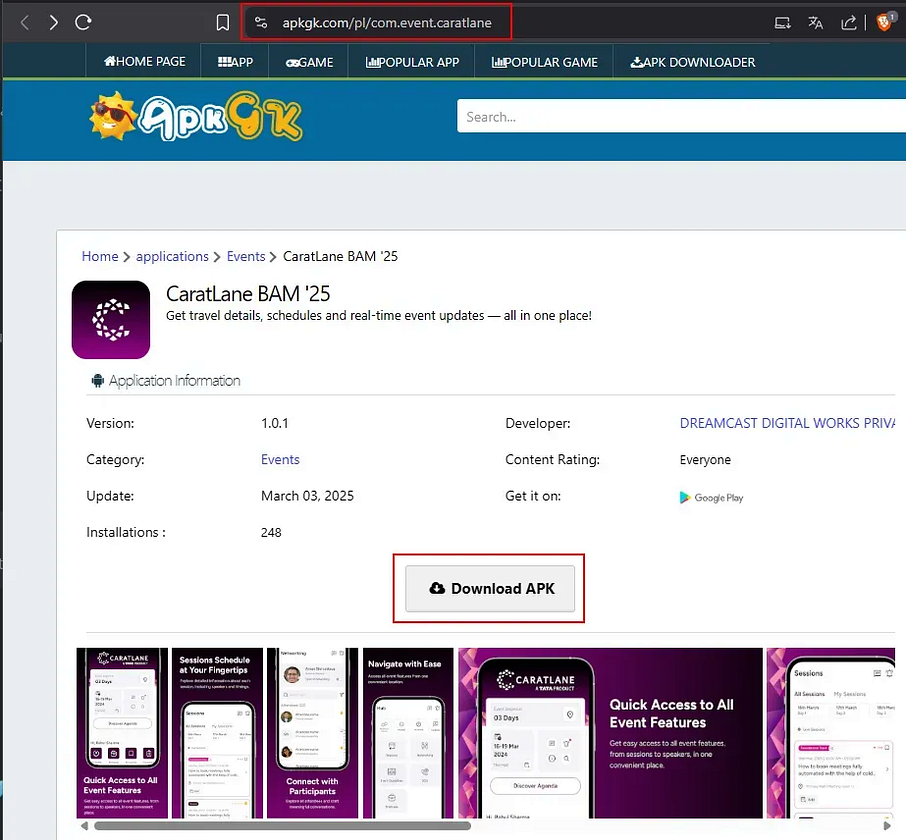906x840 pixels.
Task: Open POPULAR GAME in navigation bar
Action: tap(544, 62)
